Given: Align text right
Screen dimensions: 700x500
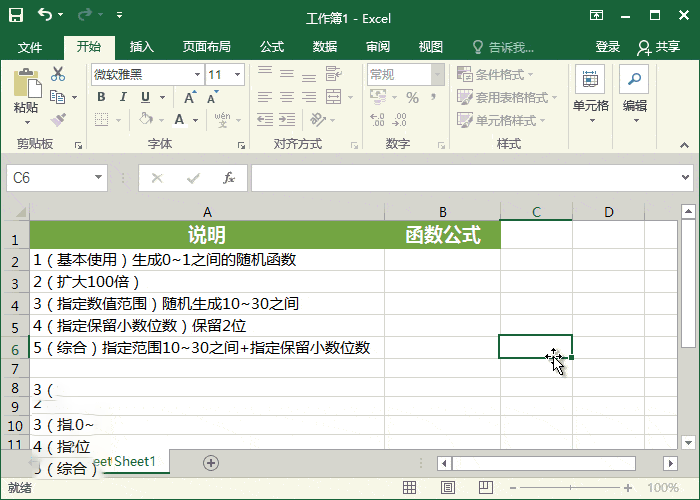Looking at the screenshot, I should (x=308, y=97).
